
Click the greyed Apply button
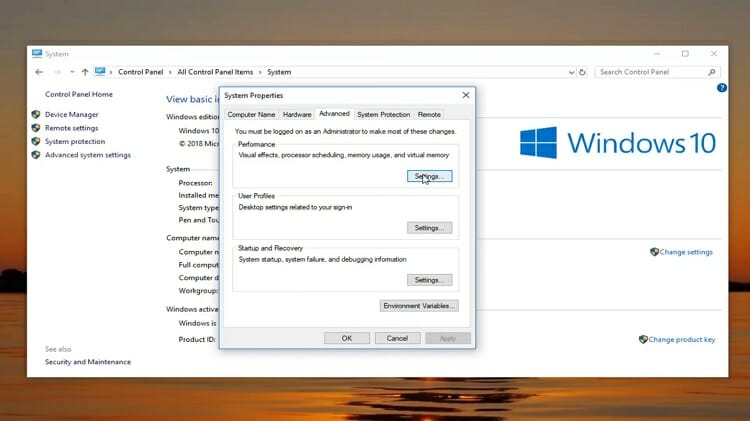pos(448,338)
